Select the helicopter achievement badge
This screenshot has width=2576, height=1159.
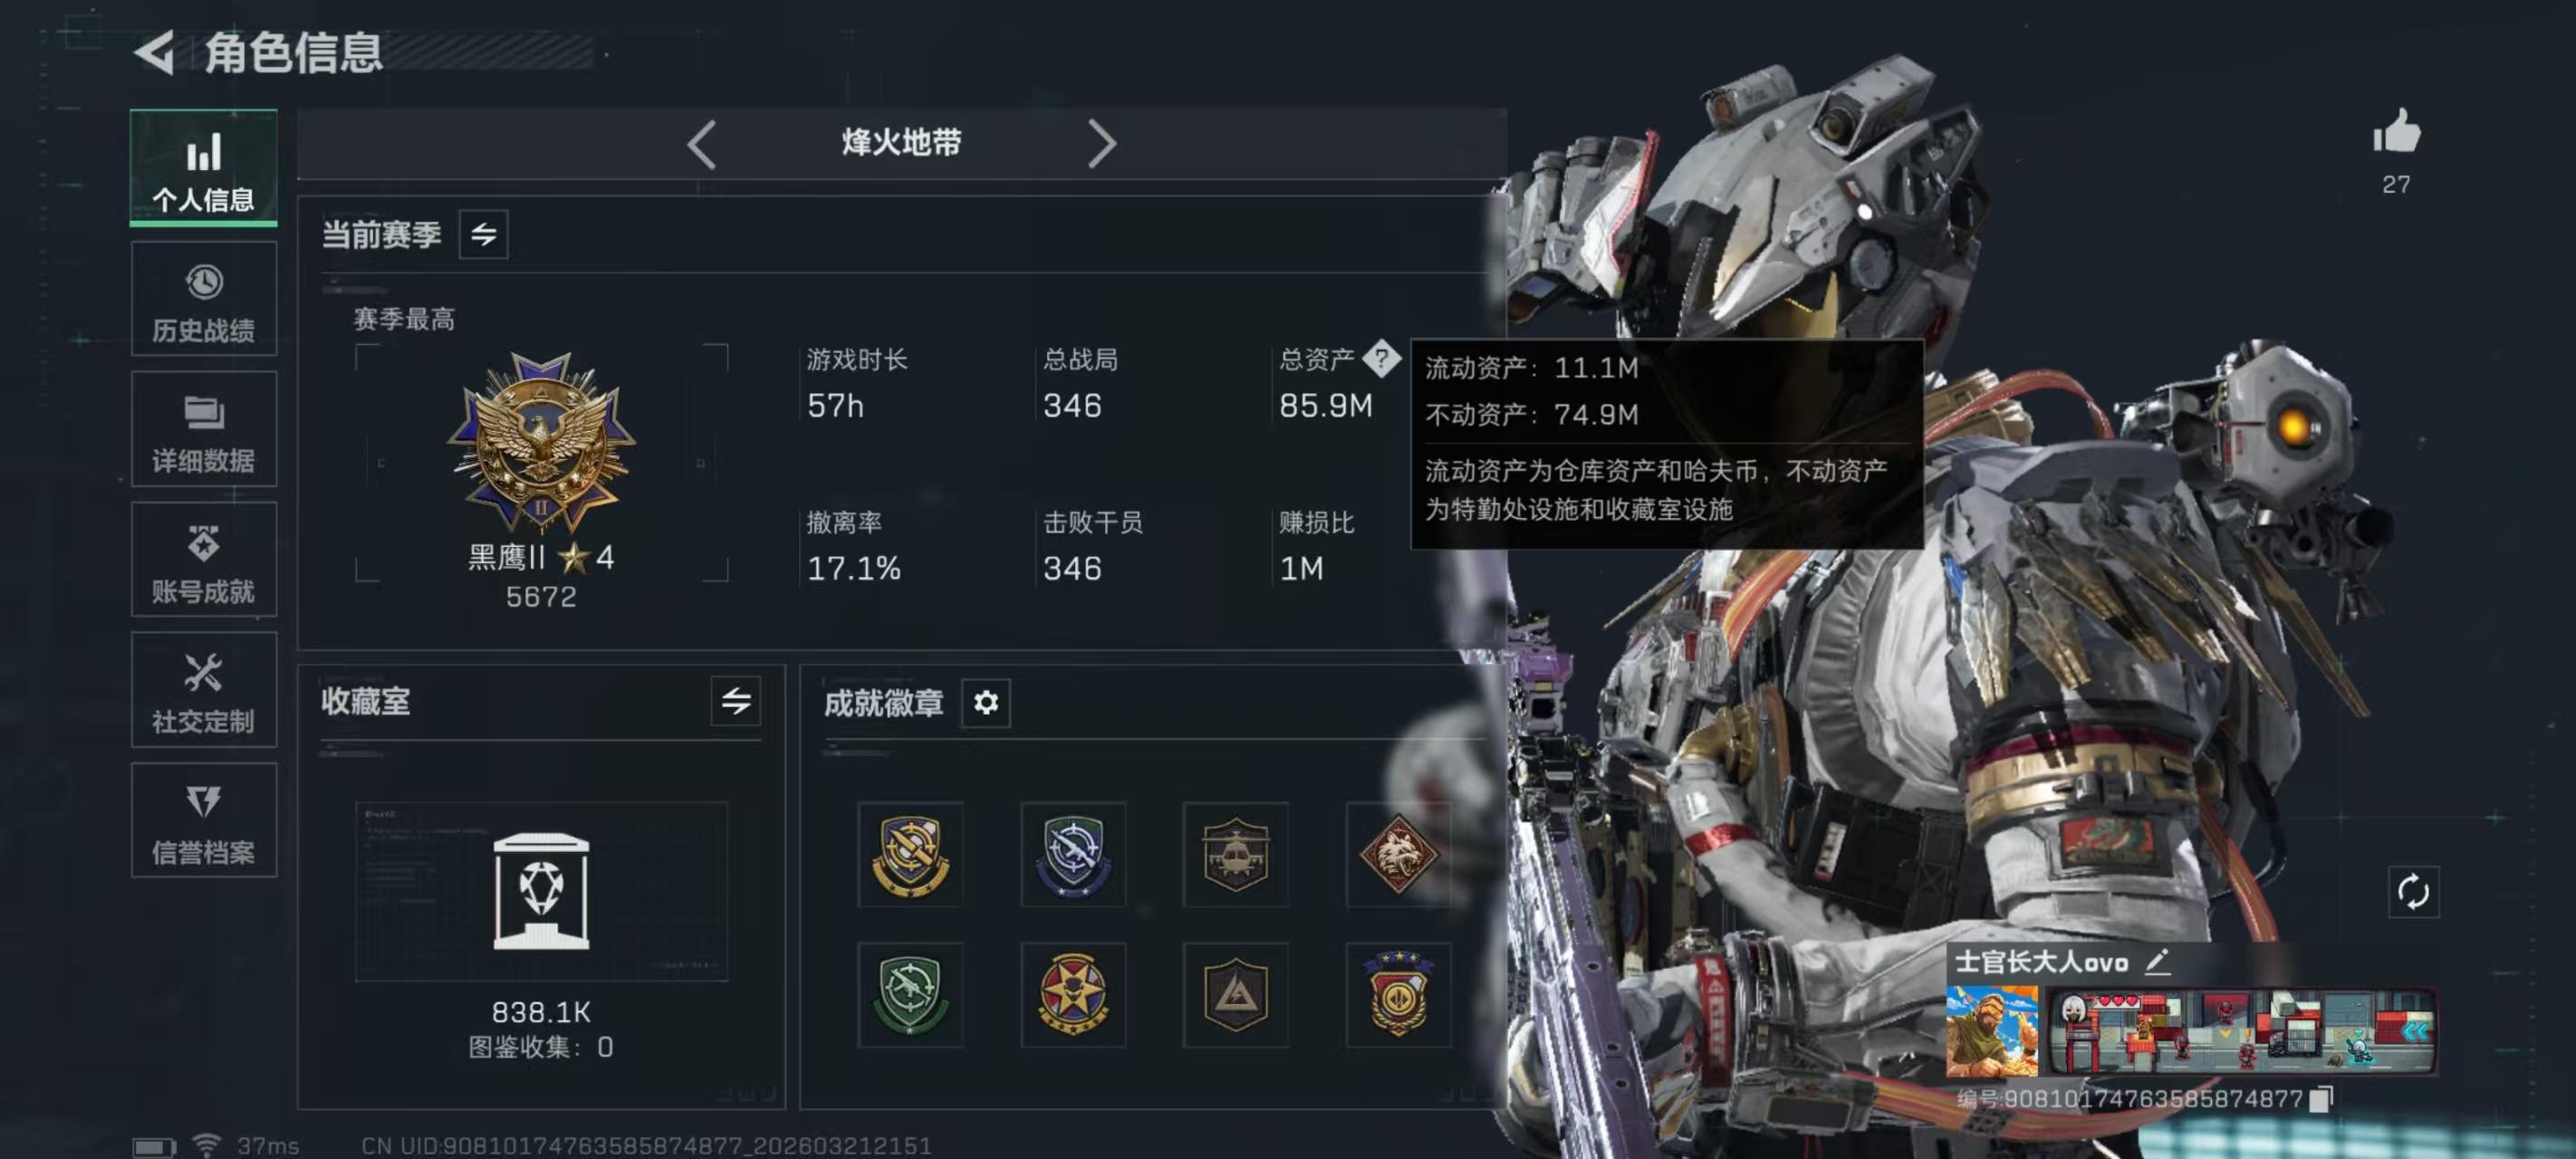(x=1235, y=854)
